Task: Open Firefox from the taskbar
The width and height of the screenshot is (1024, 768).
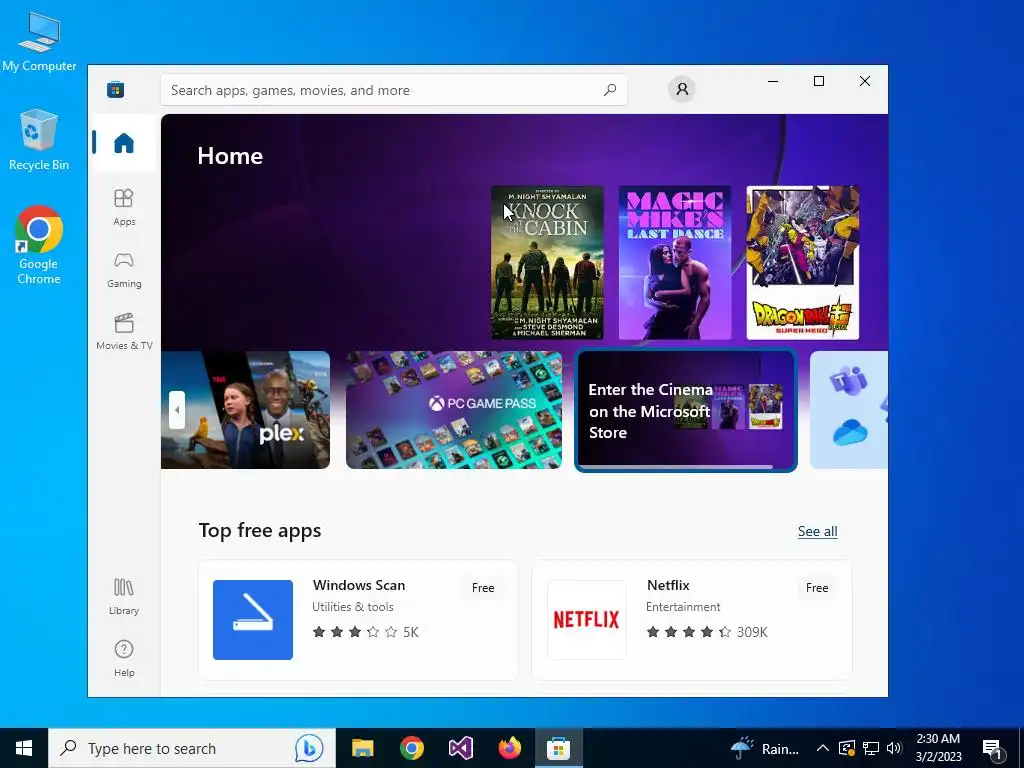Action: 509,748
